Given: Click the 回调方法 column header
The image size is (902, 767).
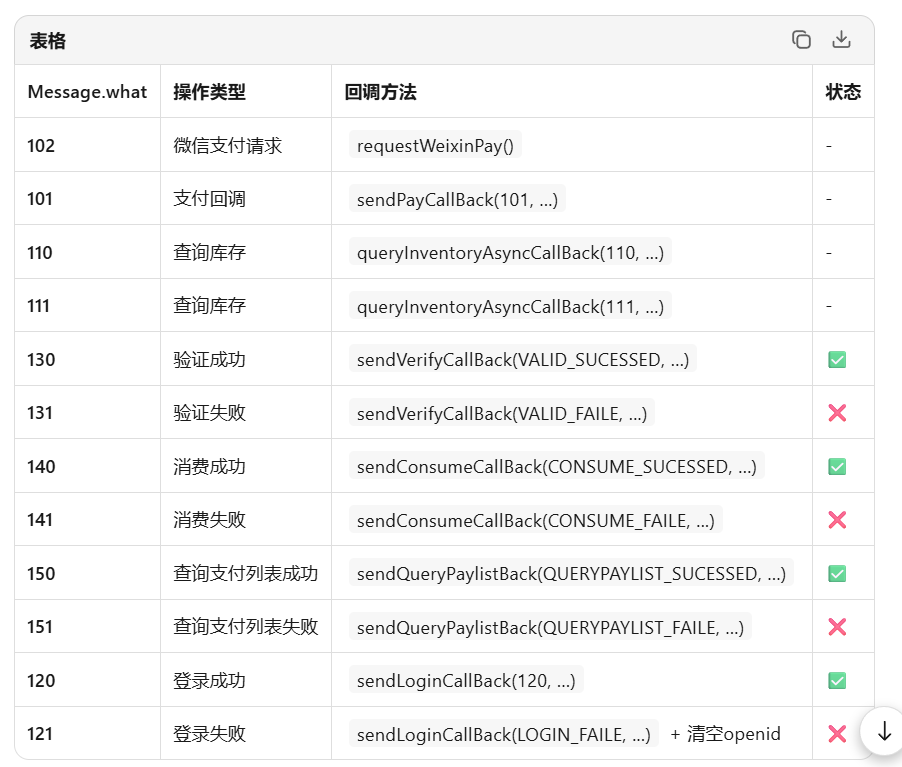Looking at the screenshot, I should pyautogui.click(x=380, y=92).
